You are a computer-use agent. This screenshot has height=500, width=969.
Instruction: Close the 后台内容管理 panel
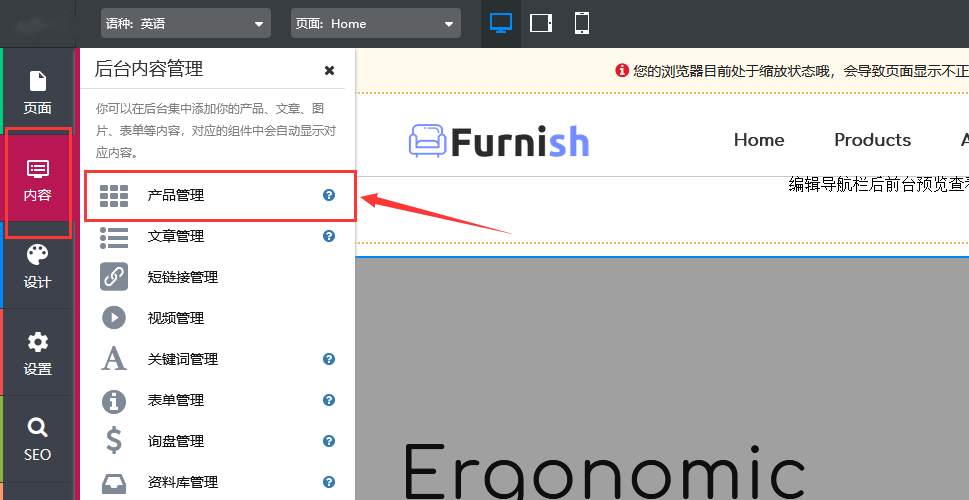tap(329, 70)
